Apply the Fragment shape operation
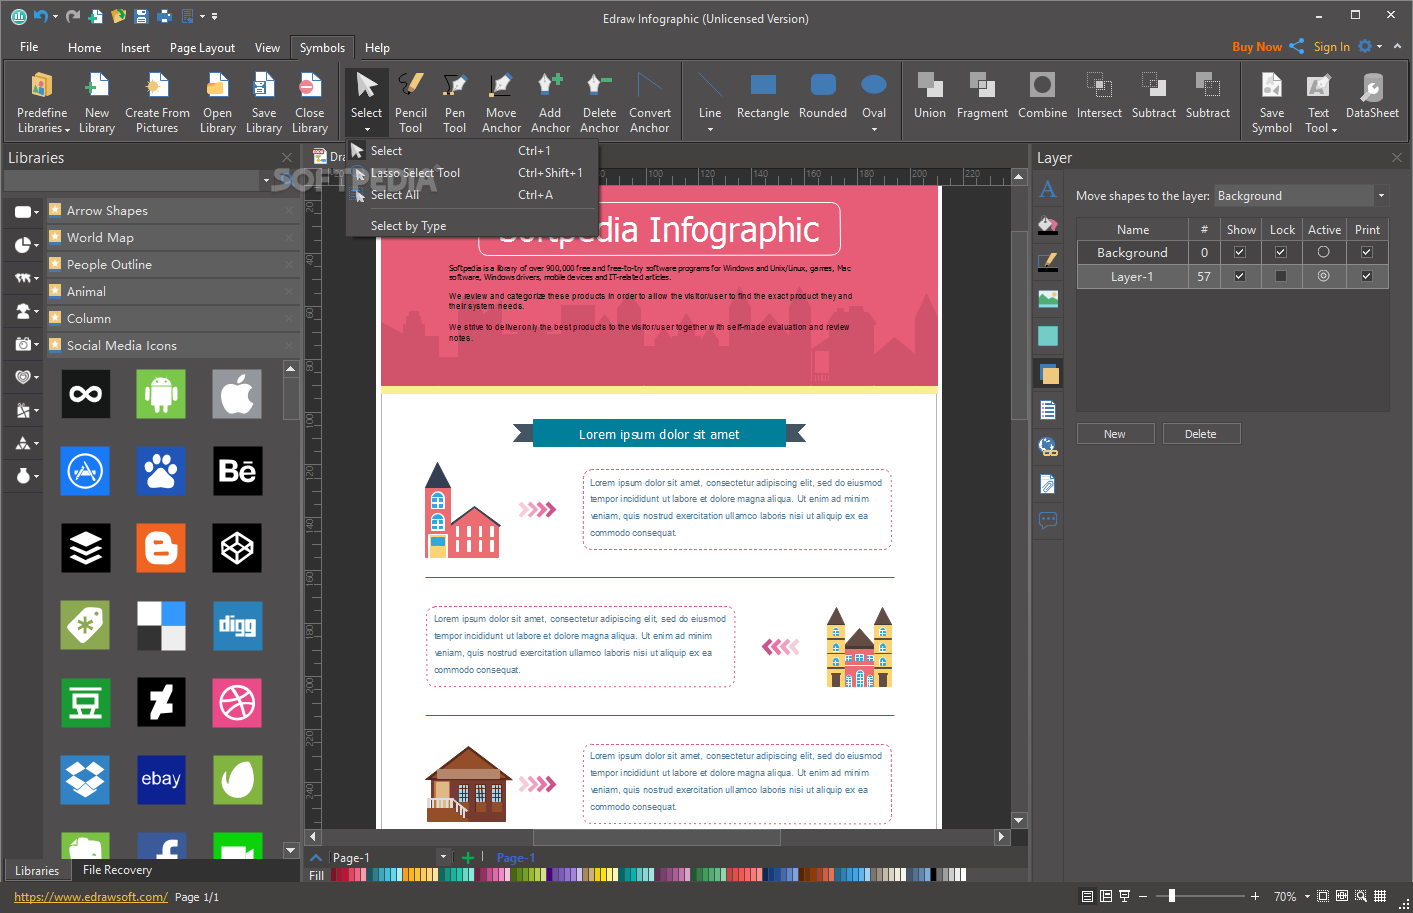1413x913 pixels. coord(982,97)
